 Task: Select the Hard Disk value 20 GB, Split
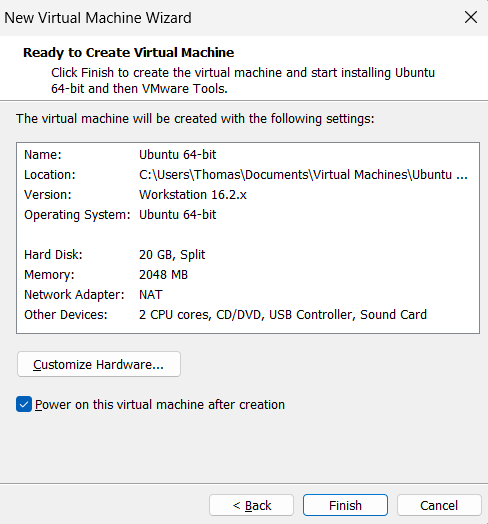point(172,255)
